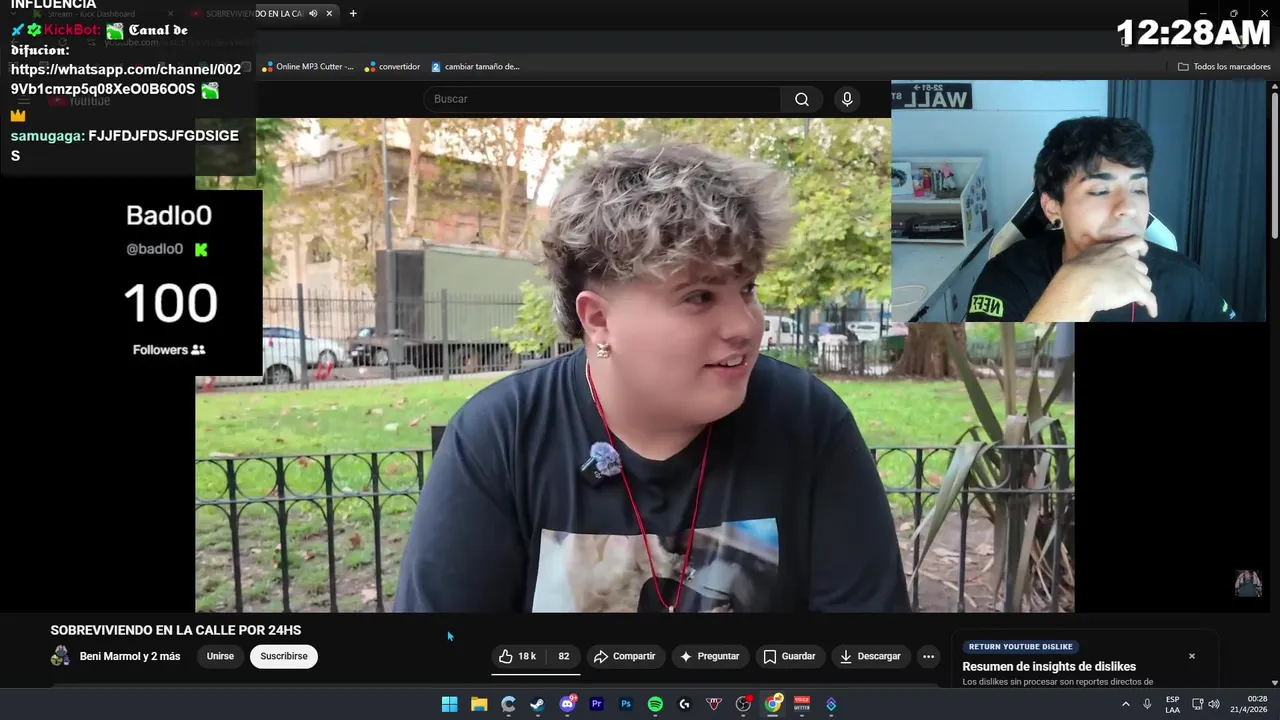Like the video with 18 k thumbs-up
The image size is (1280, 720).
520,656
